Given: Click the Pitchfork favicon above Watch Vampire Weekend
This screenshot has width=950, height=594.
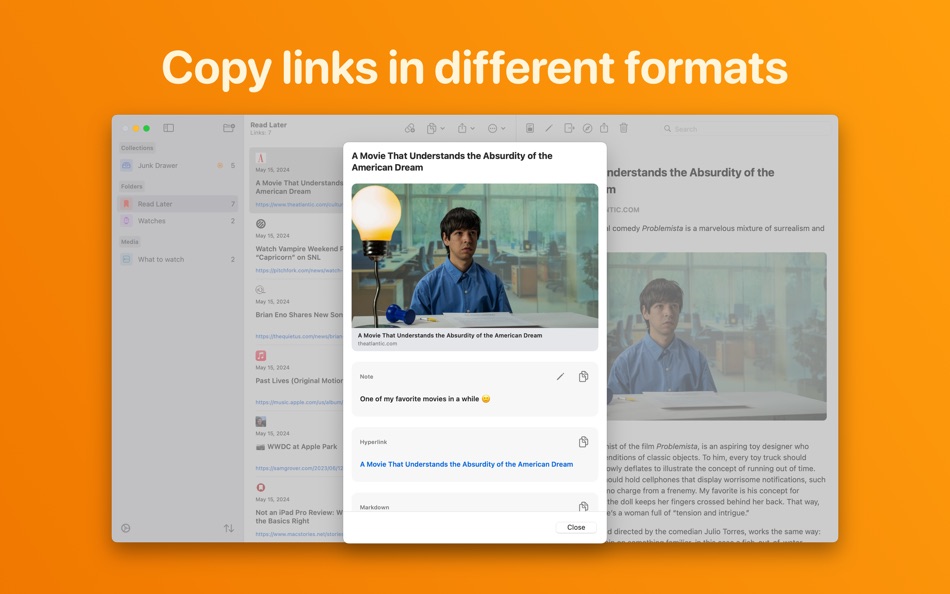Looking at the screenshot, I should coord(261,224).
